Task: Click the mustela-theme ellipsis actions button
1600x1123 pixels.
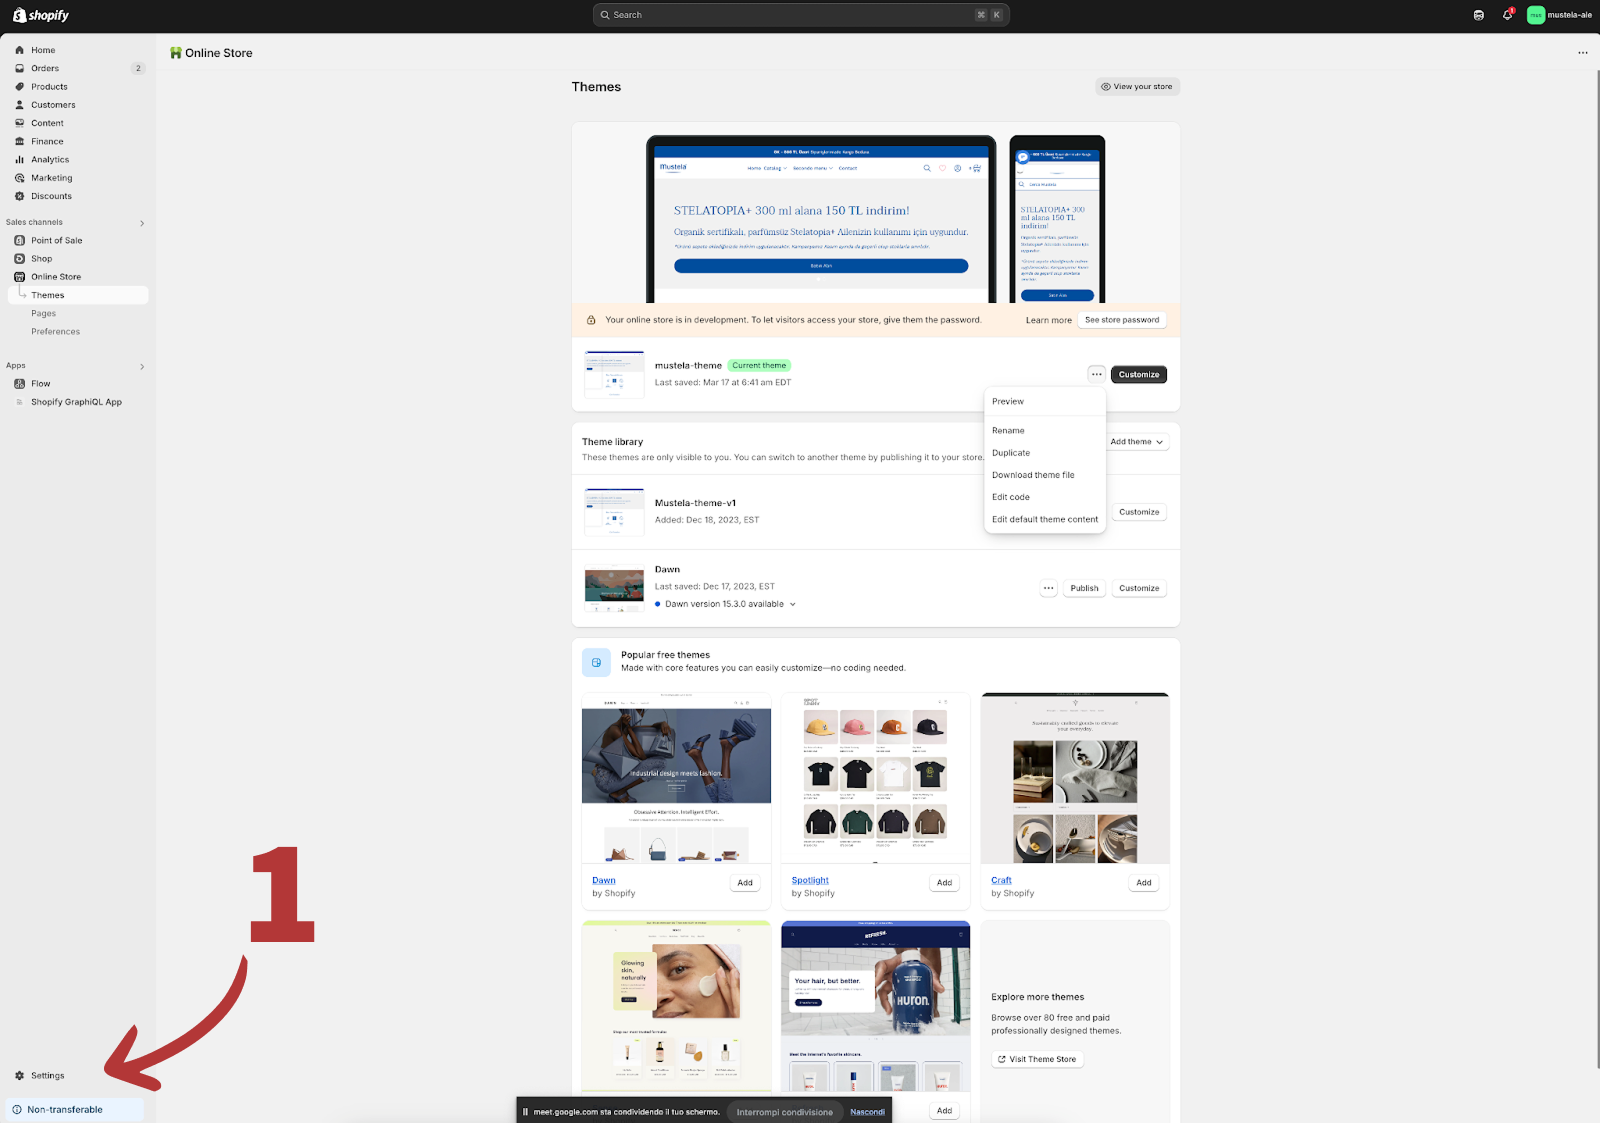Action: (1097, 375)
